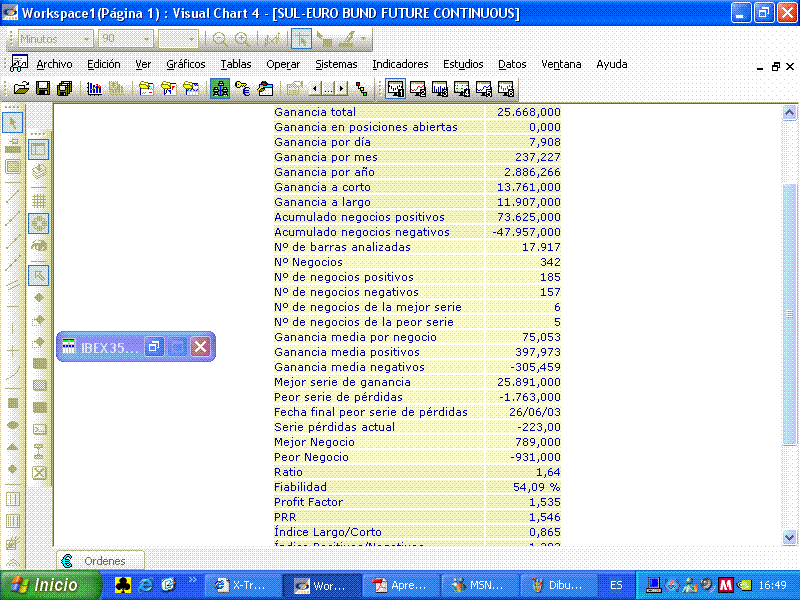Click the Ganancia total value 25.668,000
Screen dimensions: 800x600
pos(529,112)
